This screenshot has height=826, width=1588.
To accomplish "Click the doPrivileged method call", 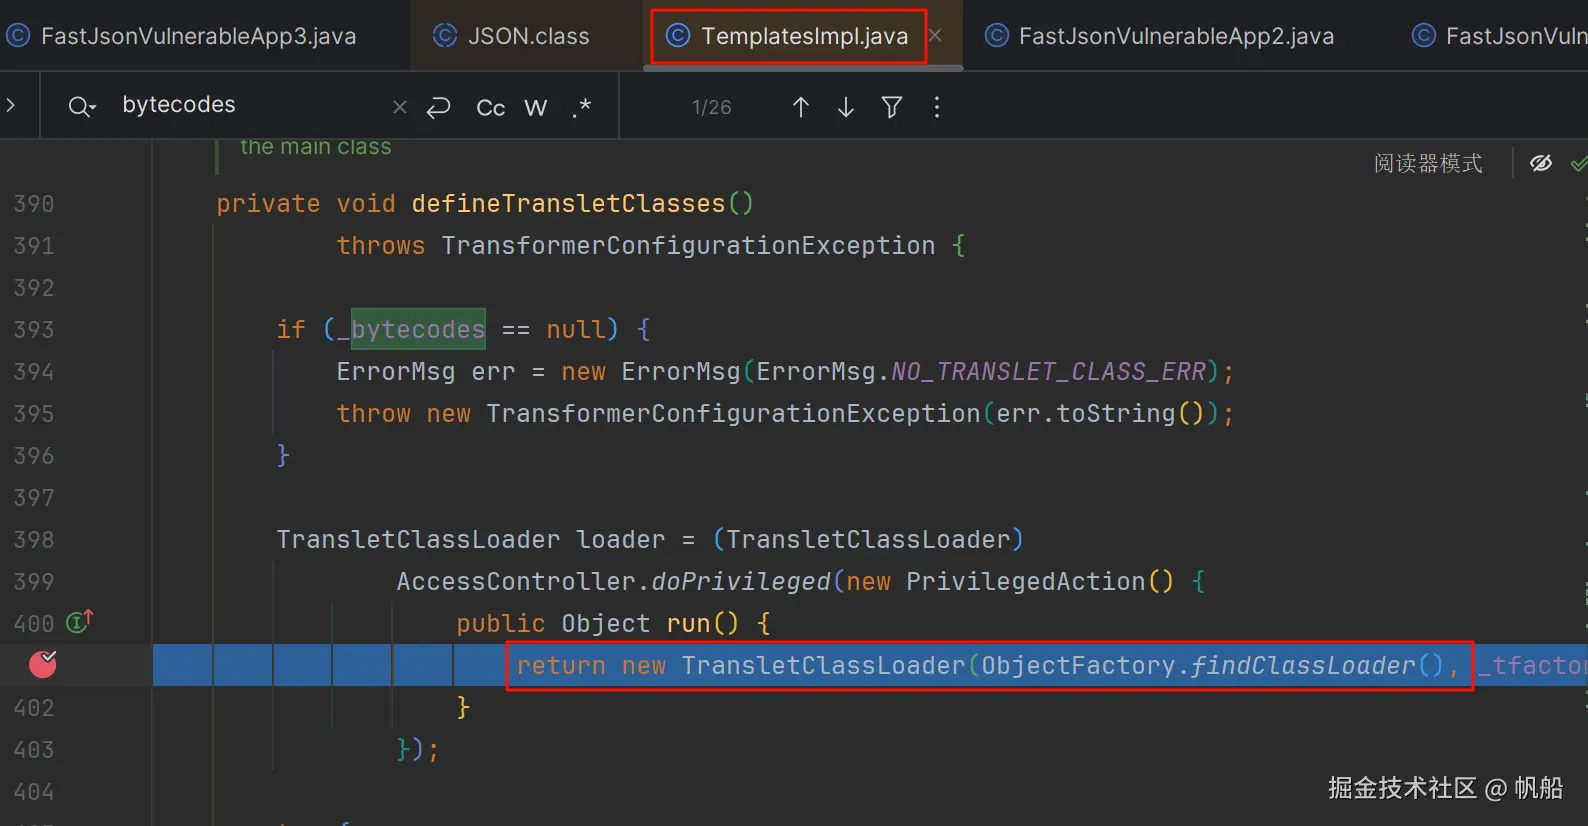I will [741, 582].
